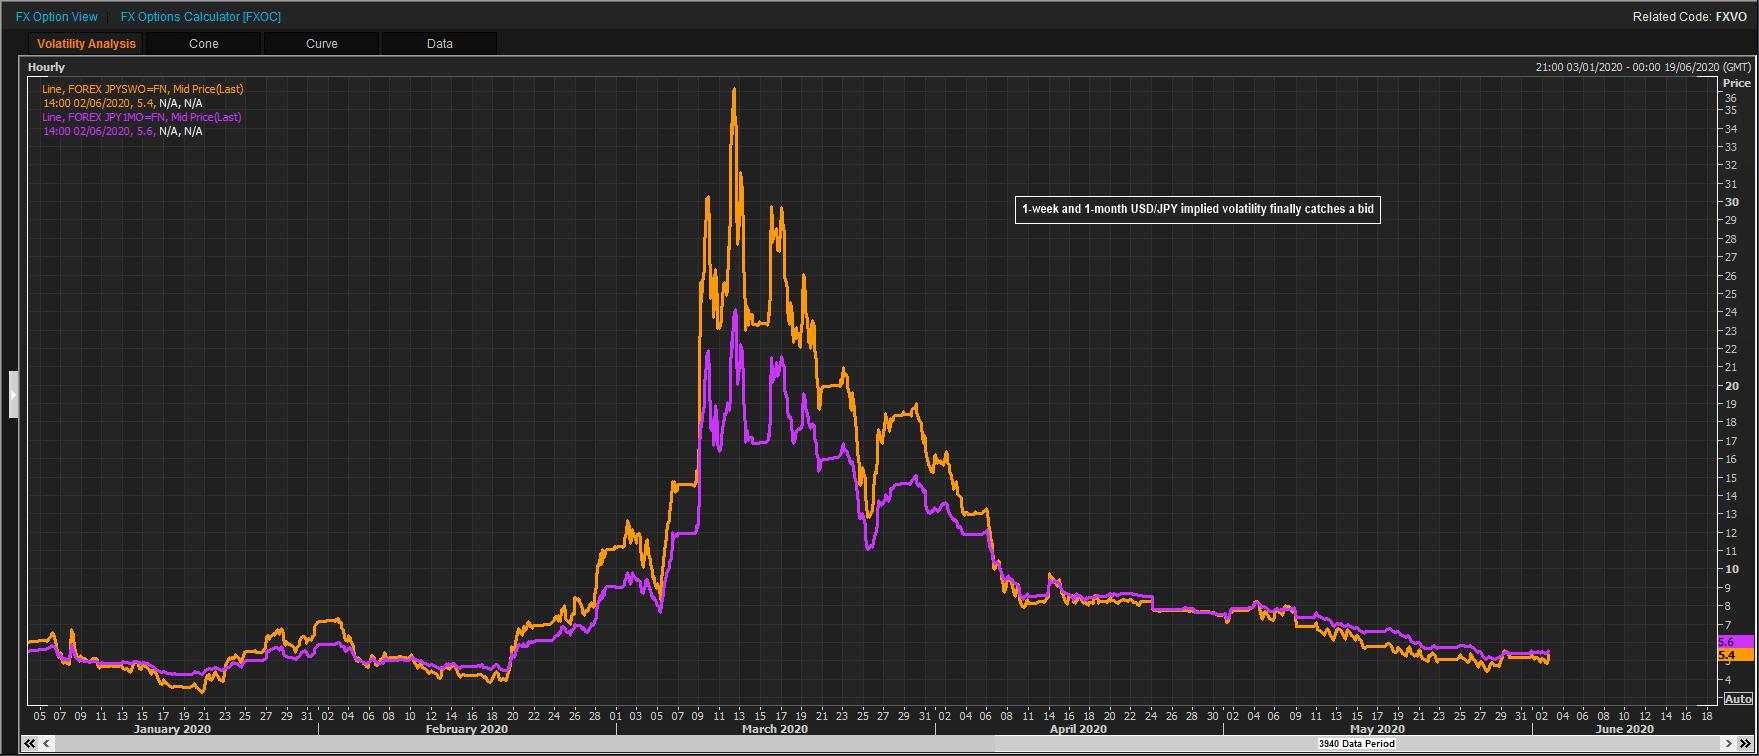Image resolution: width=1759 pixels, height=756 pixels.
Task: Click the Price axis header label
Action: (1737, 83)
